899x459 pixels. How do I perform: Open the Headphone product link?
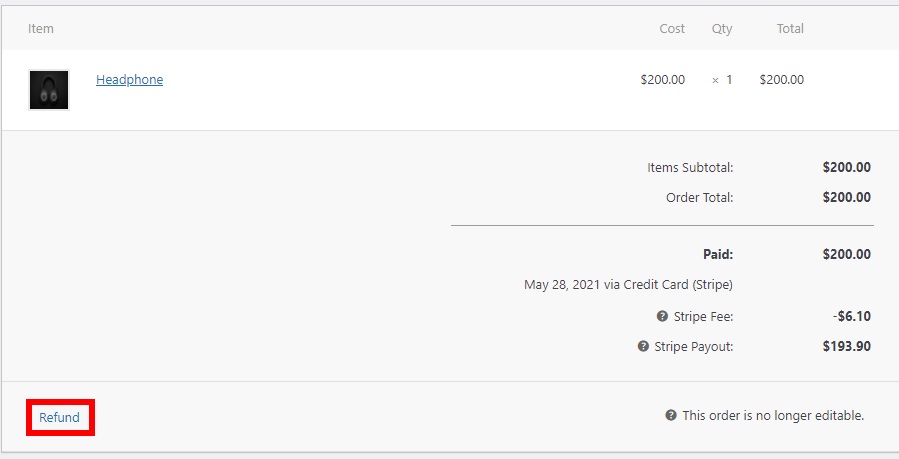[x=129, y=80]
